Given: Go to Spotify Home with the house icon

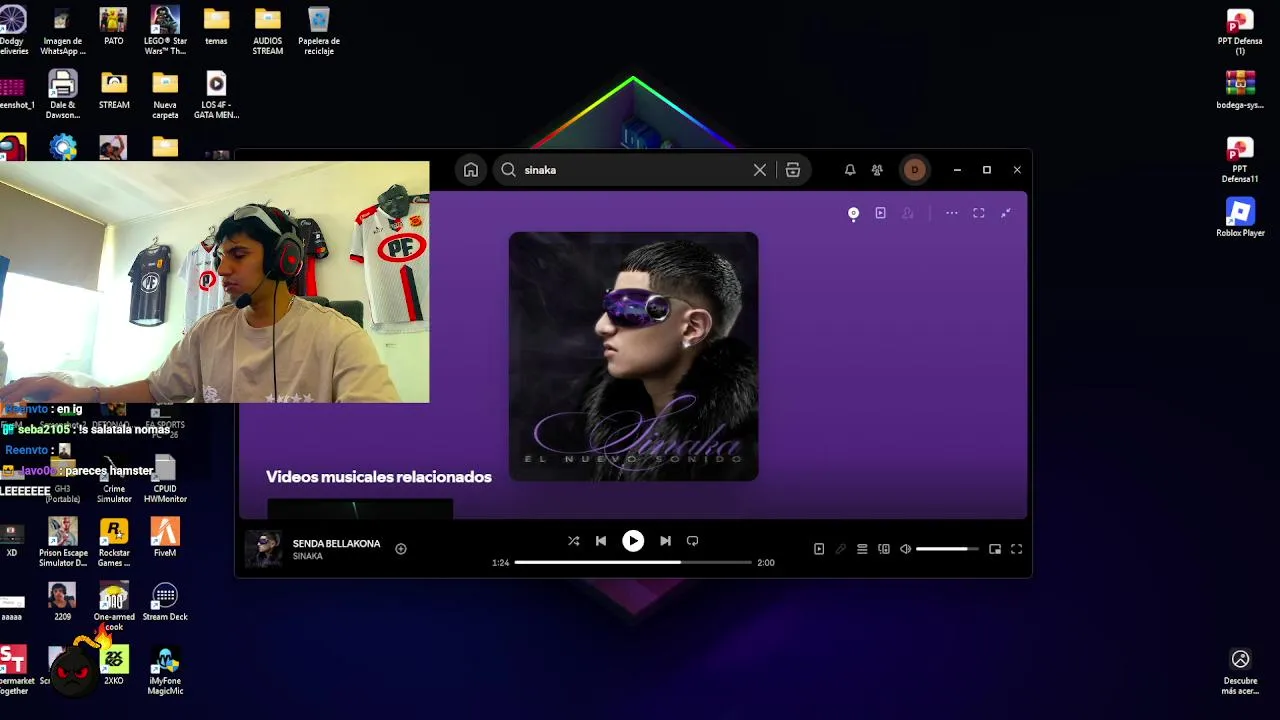Looking at the screenshot, I should 471,170.
